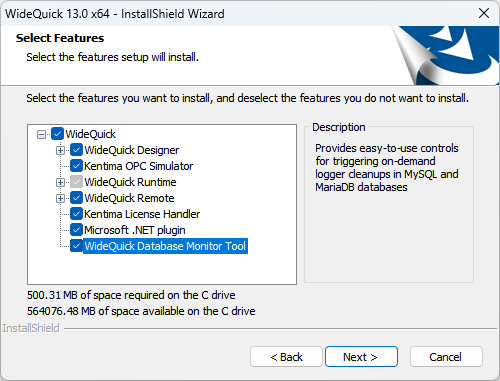Select the Kentima License Handler row
500x381 pixels.
click(x=142, y=214)
